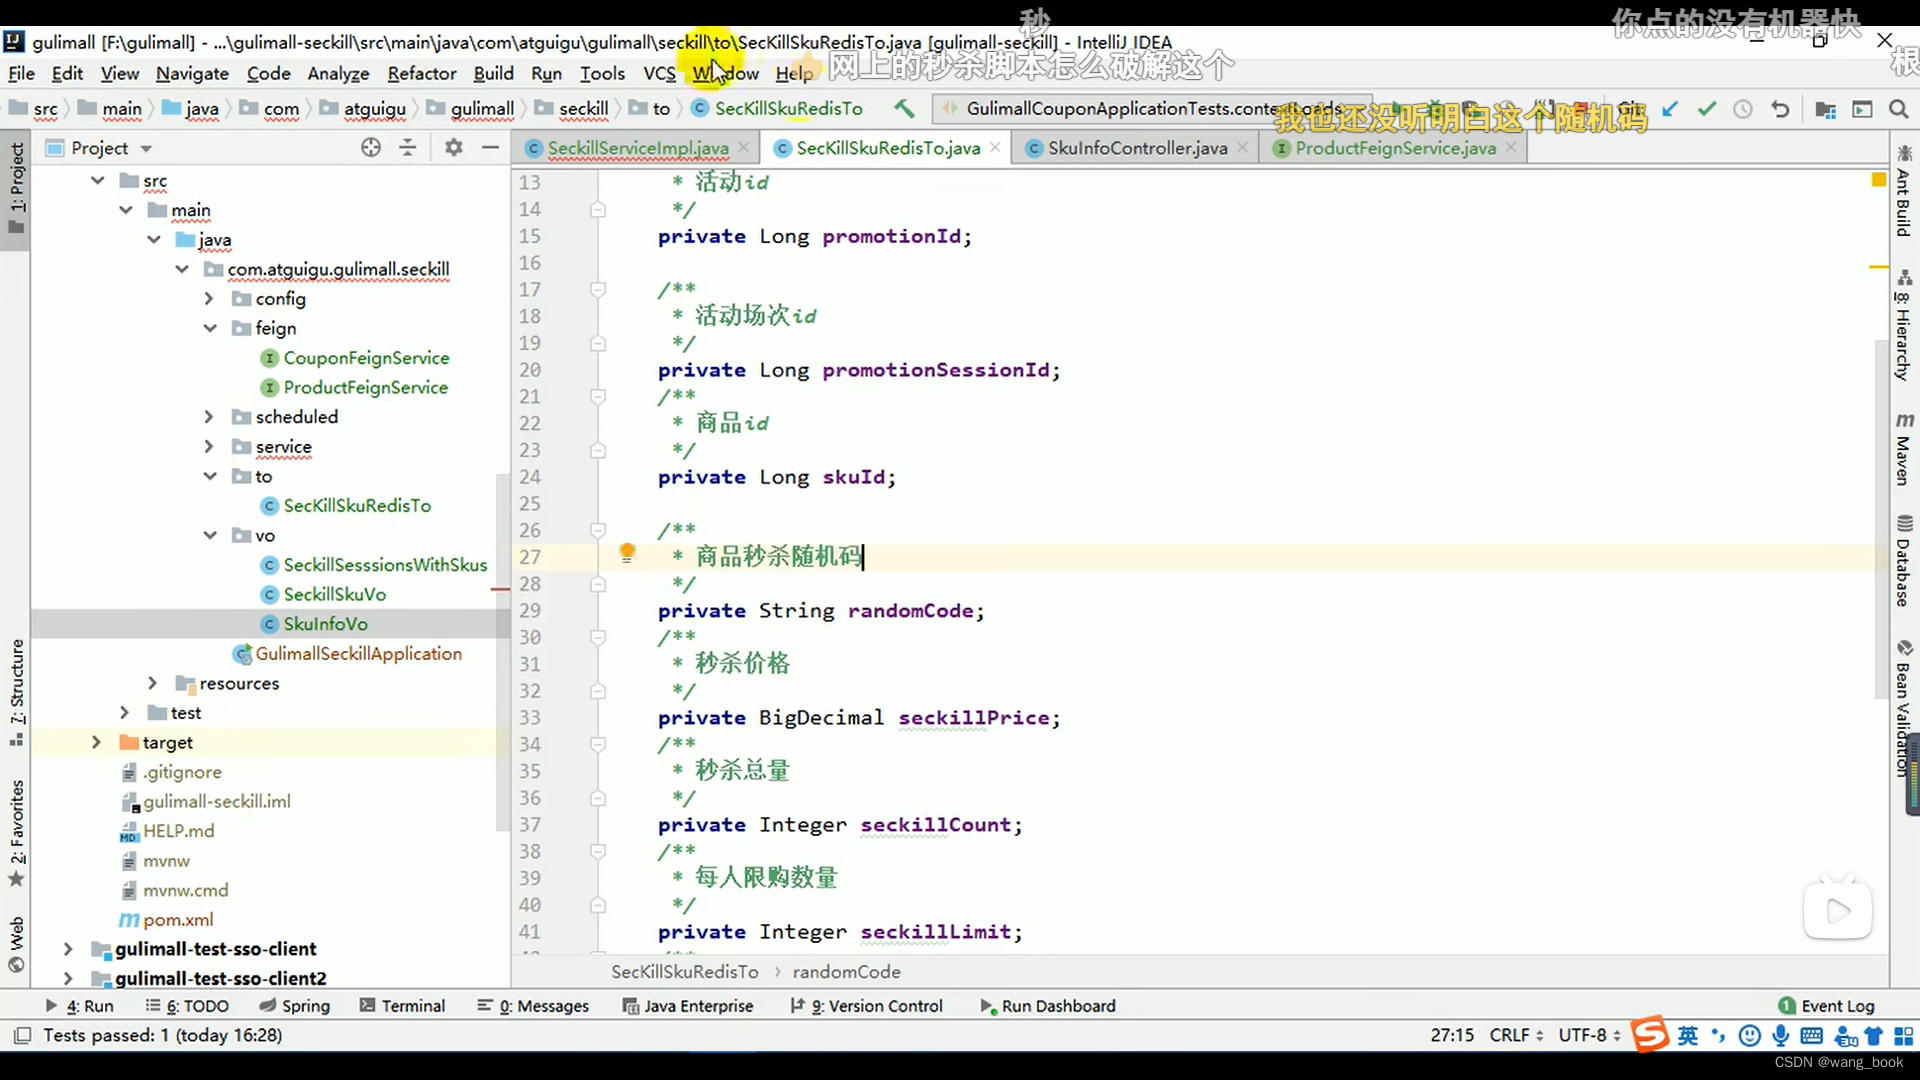Click the tool windows quick-access icon in status bar
The height and width of the screenshot is (1080, 1920).
pos(22,1035)
